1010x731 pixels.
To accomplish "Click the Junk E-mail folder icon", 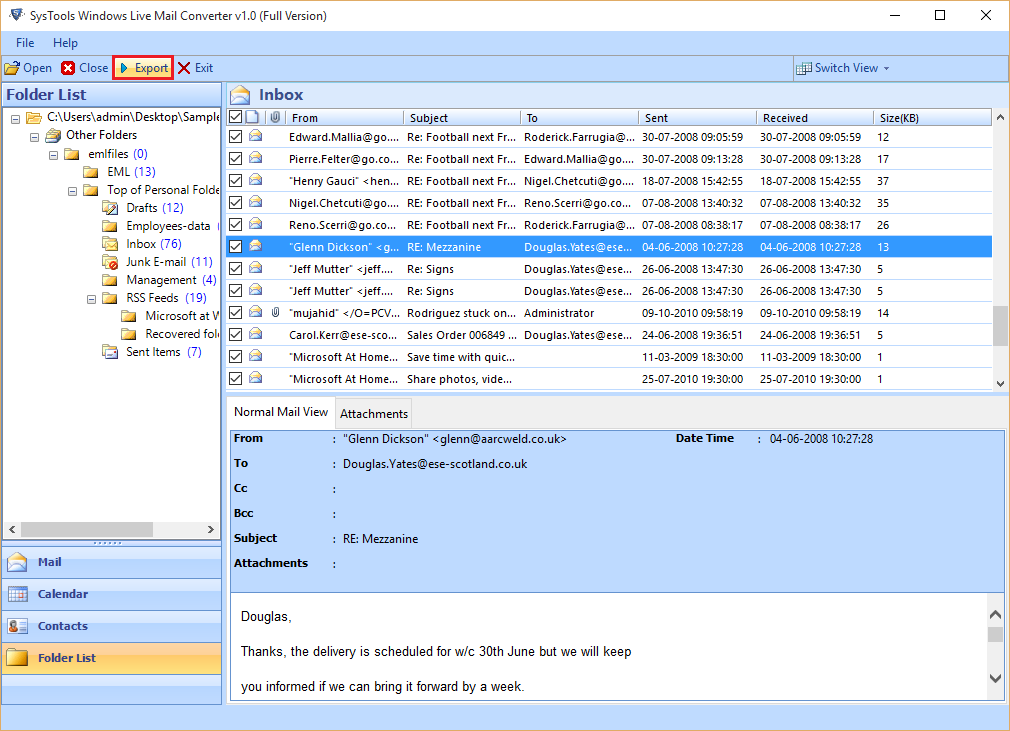I will click(x=110, y=262).
